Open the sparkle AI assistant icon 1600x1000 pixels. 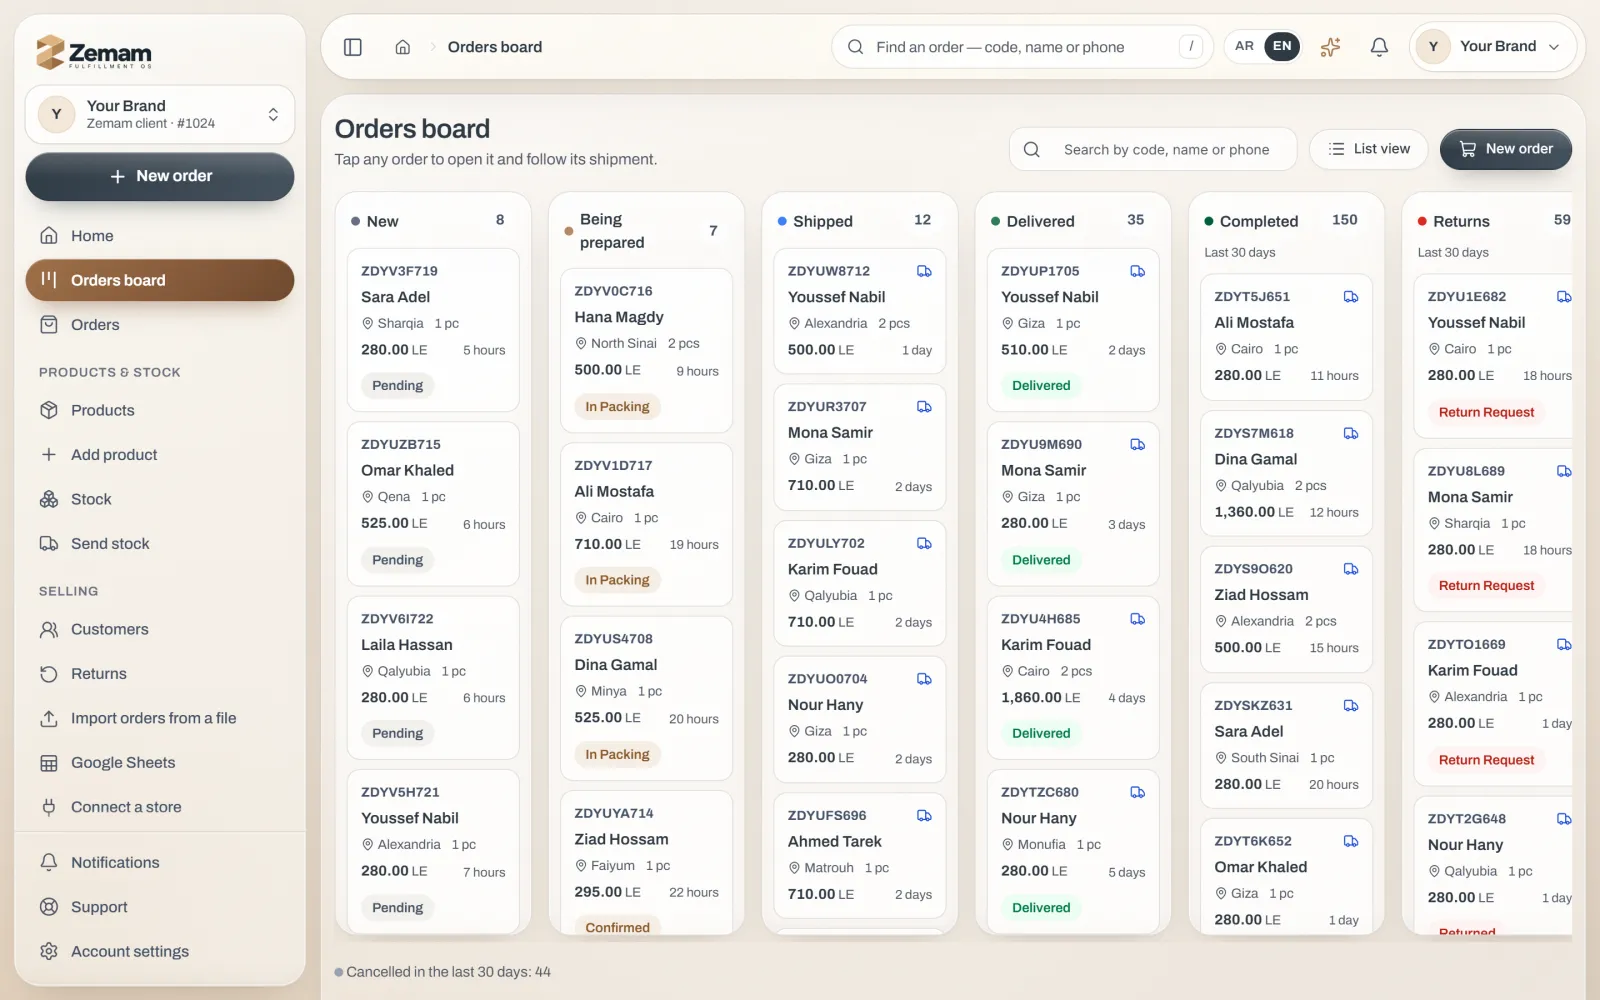(1330, 47)
